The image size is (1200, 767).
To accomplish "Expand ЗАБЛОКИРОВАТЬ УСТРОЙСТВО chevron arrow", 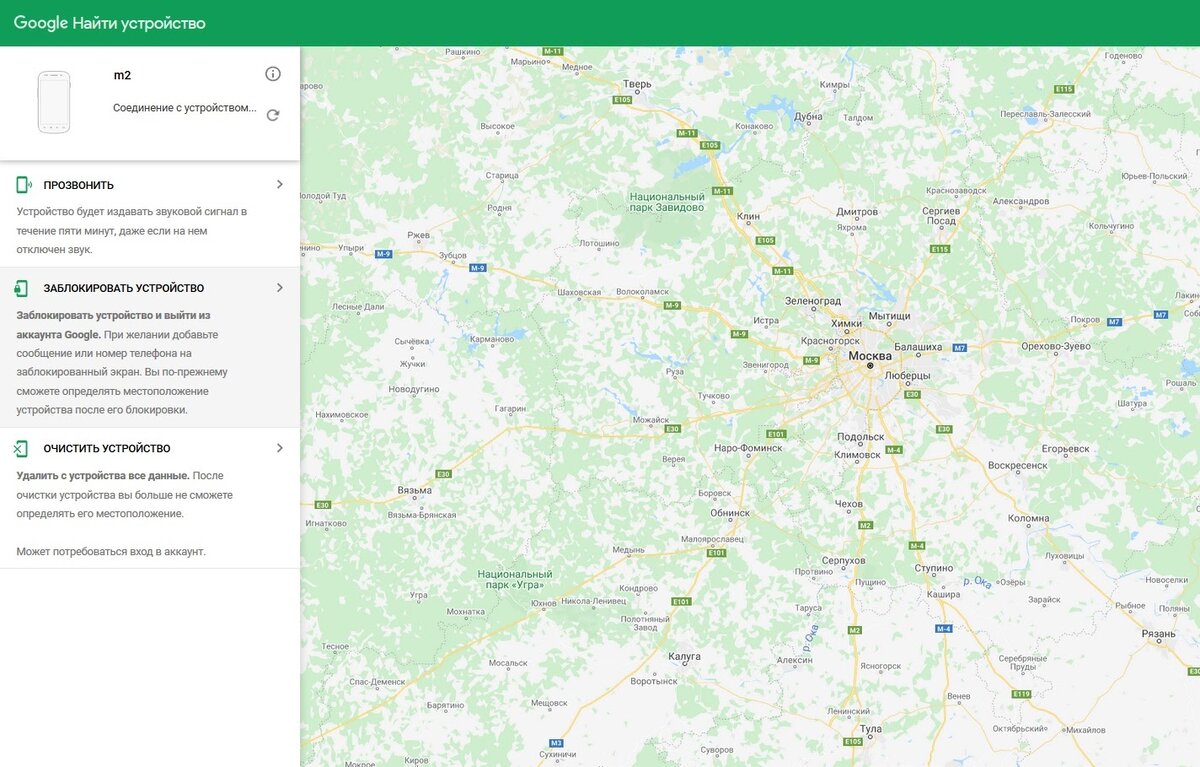I will pos(280,288).
